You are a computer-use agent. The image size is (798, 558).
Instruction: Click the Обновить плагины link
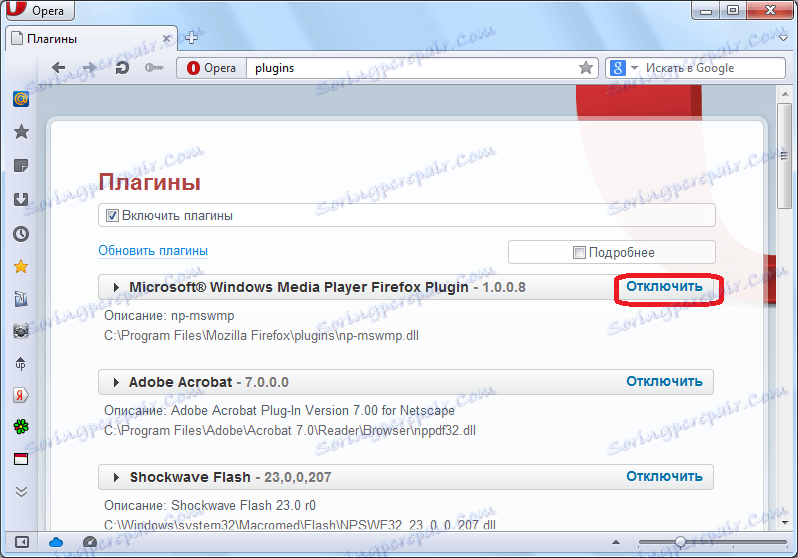(153, 250)
